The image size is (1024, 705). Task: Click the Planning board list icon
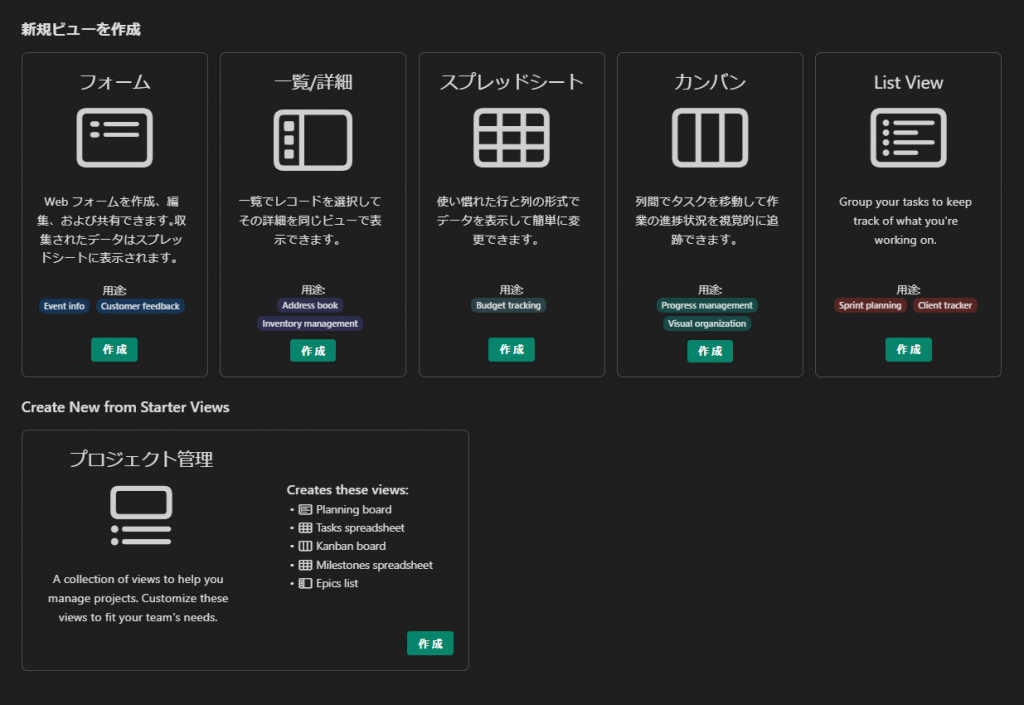pyautogui.click(x=305, y=510)
